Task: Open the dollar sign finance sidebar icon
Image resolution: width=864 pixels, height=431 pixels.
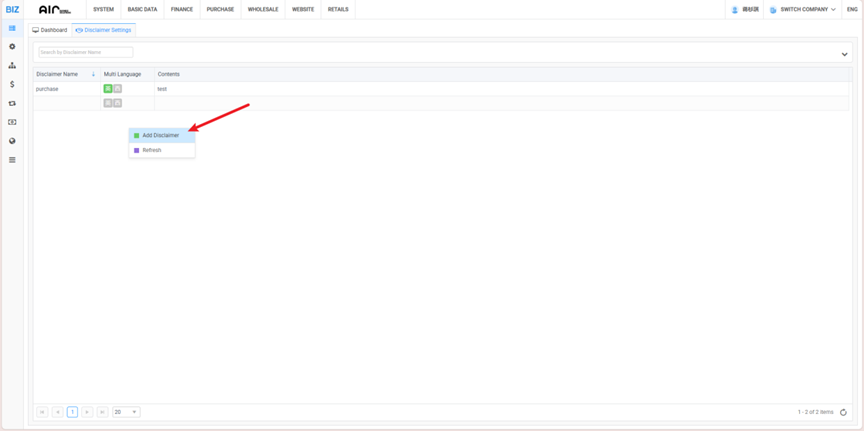Action: click(x=12, y=85)
